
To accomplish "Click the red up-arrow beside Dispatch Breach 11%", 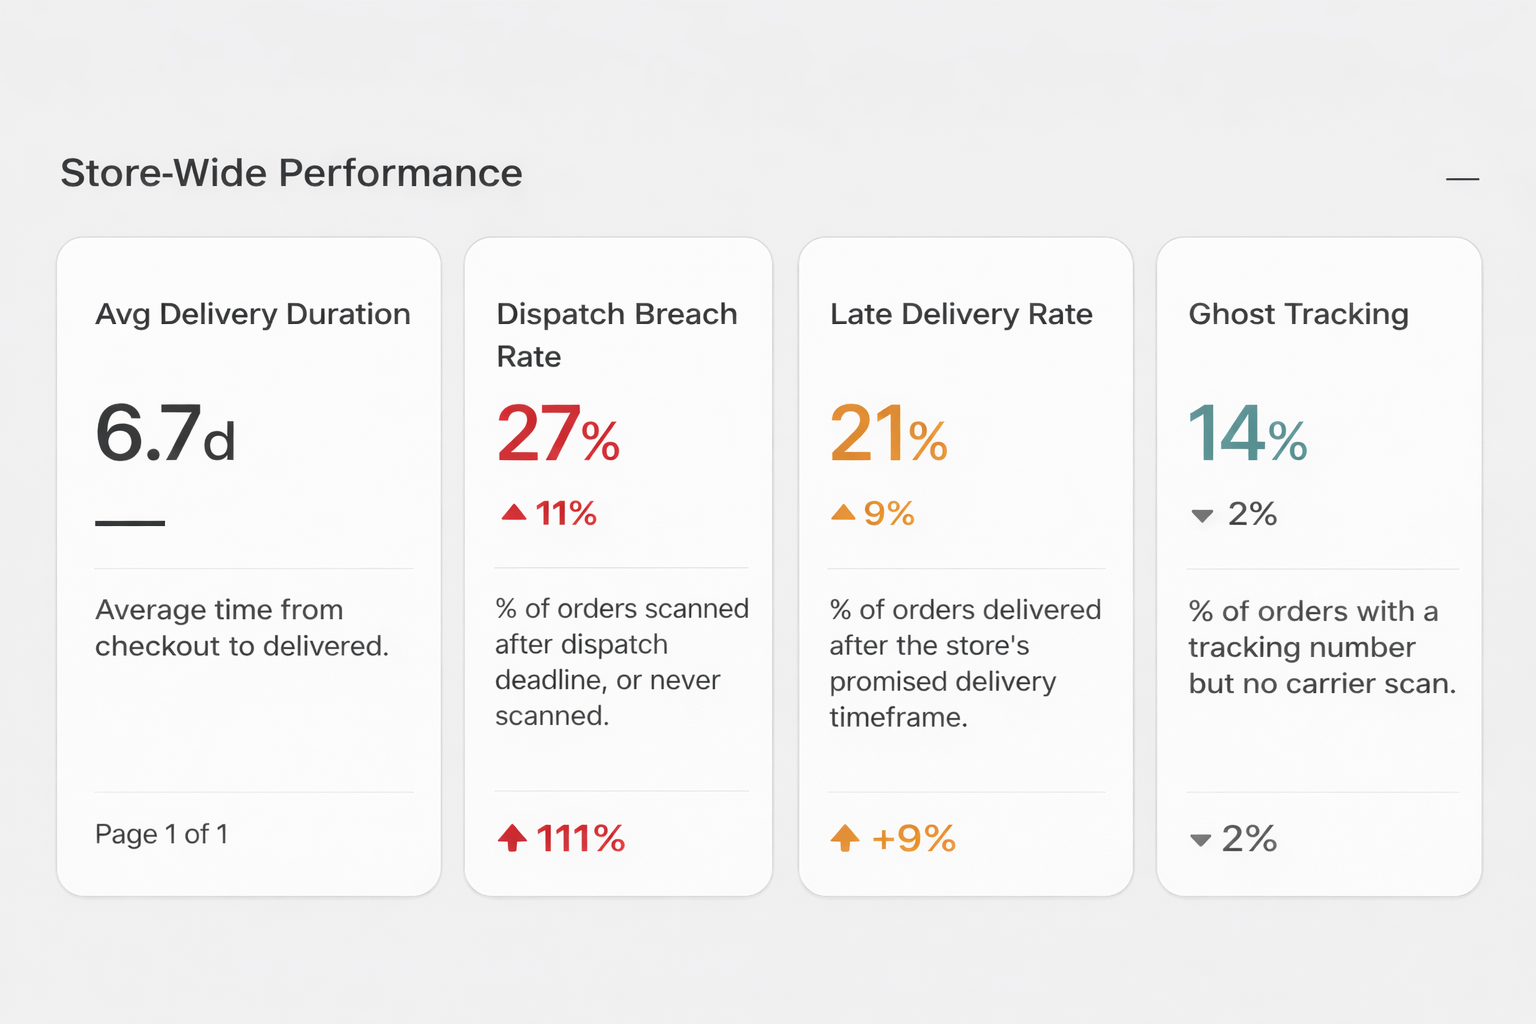I will [513, 513].
